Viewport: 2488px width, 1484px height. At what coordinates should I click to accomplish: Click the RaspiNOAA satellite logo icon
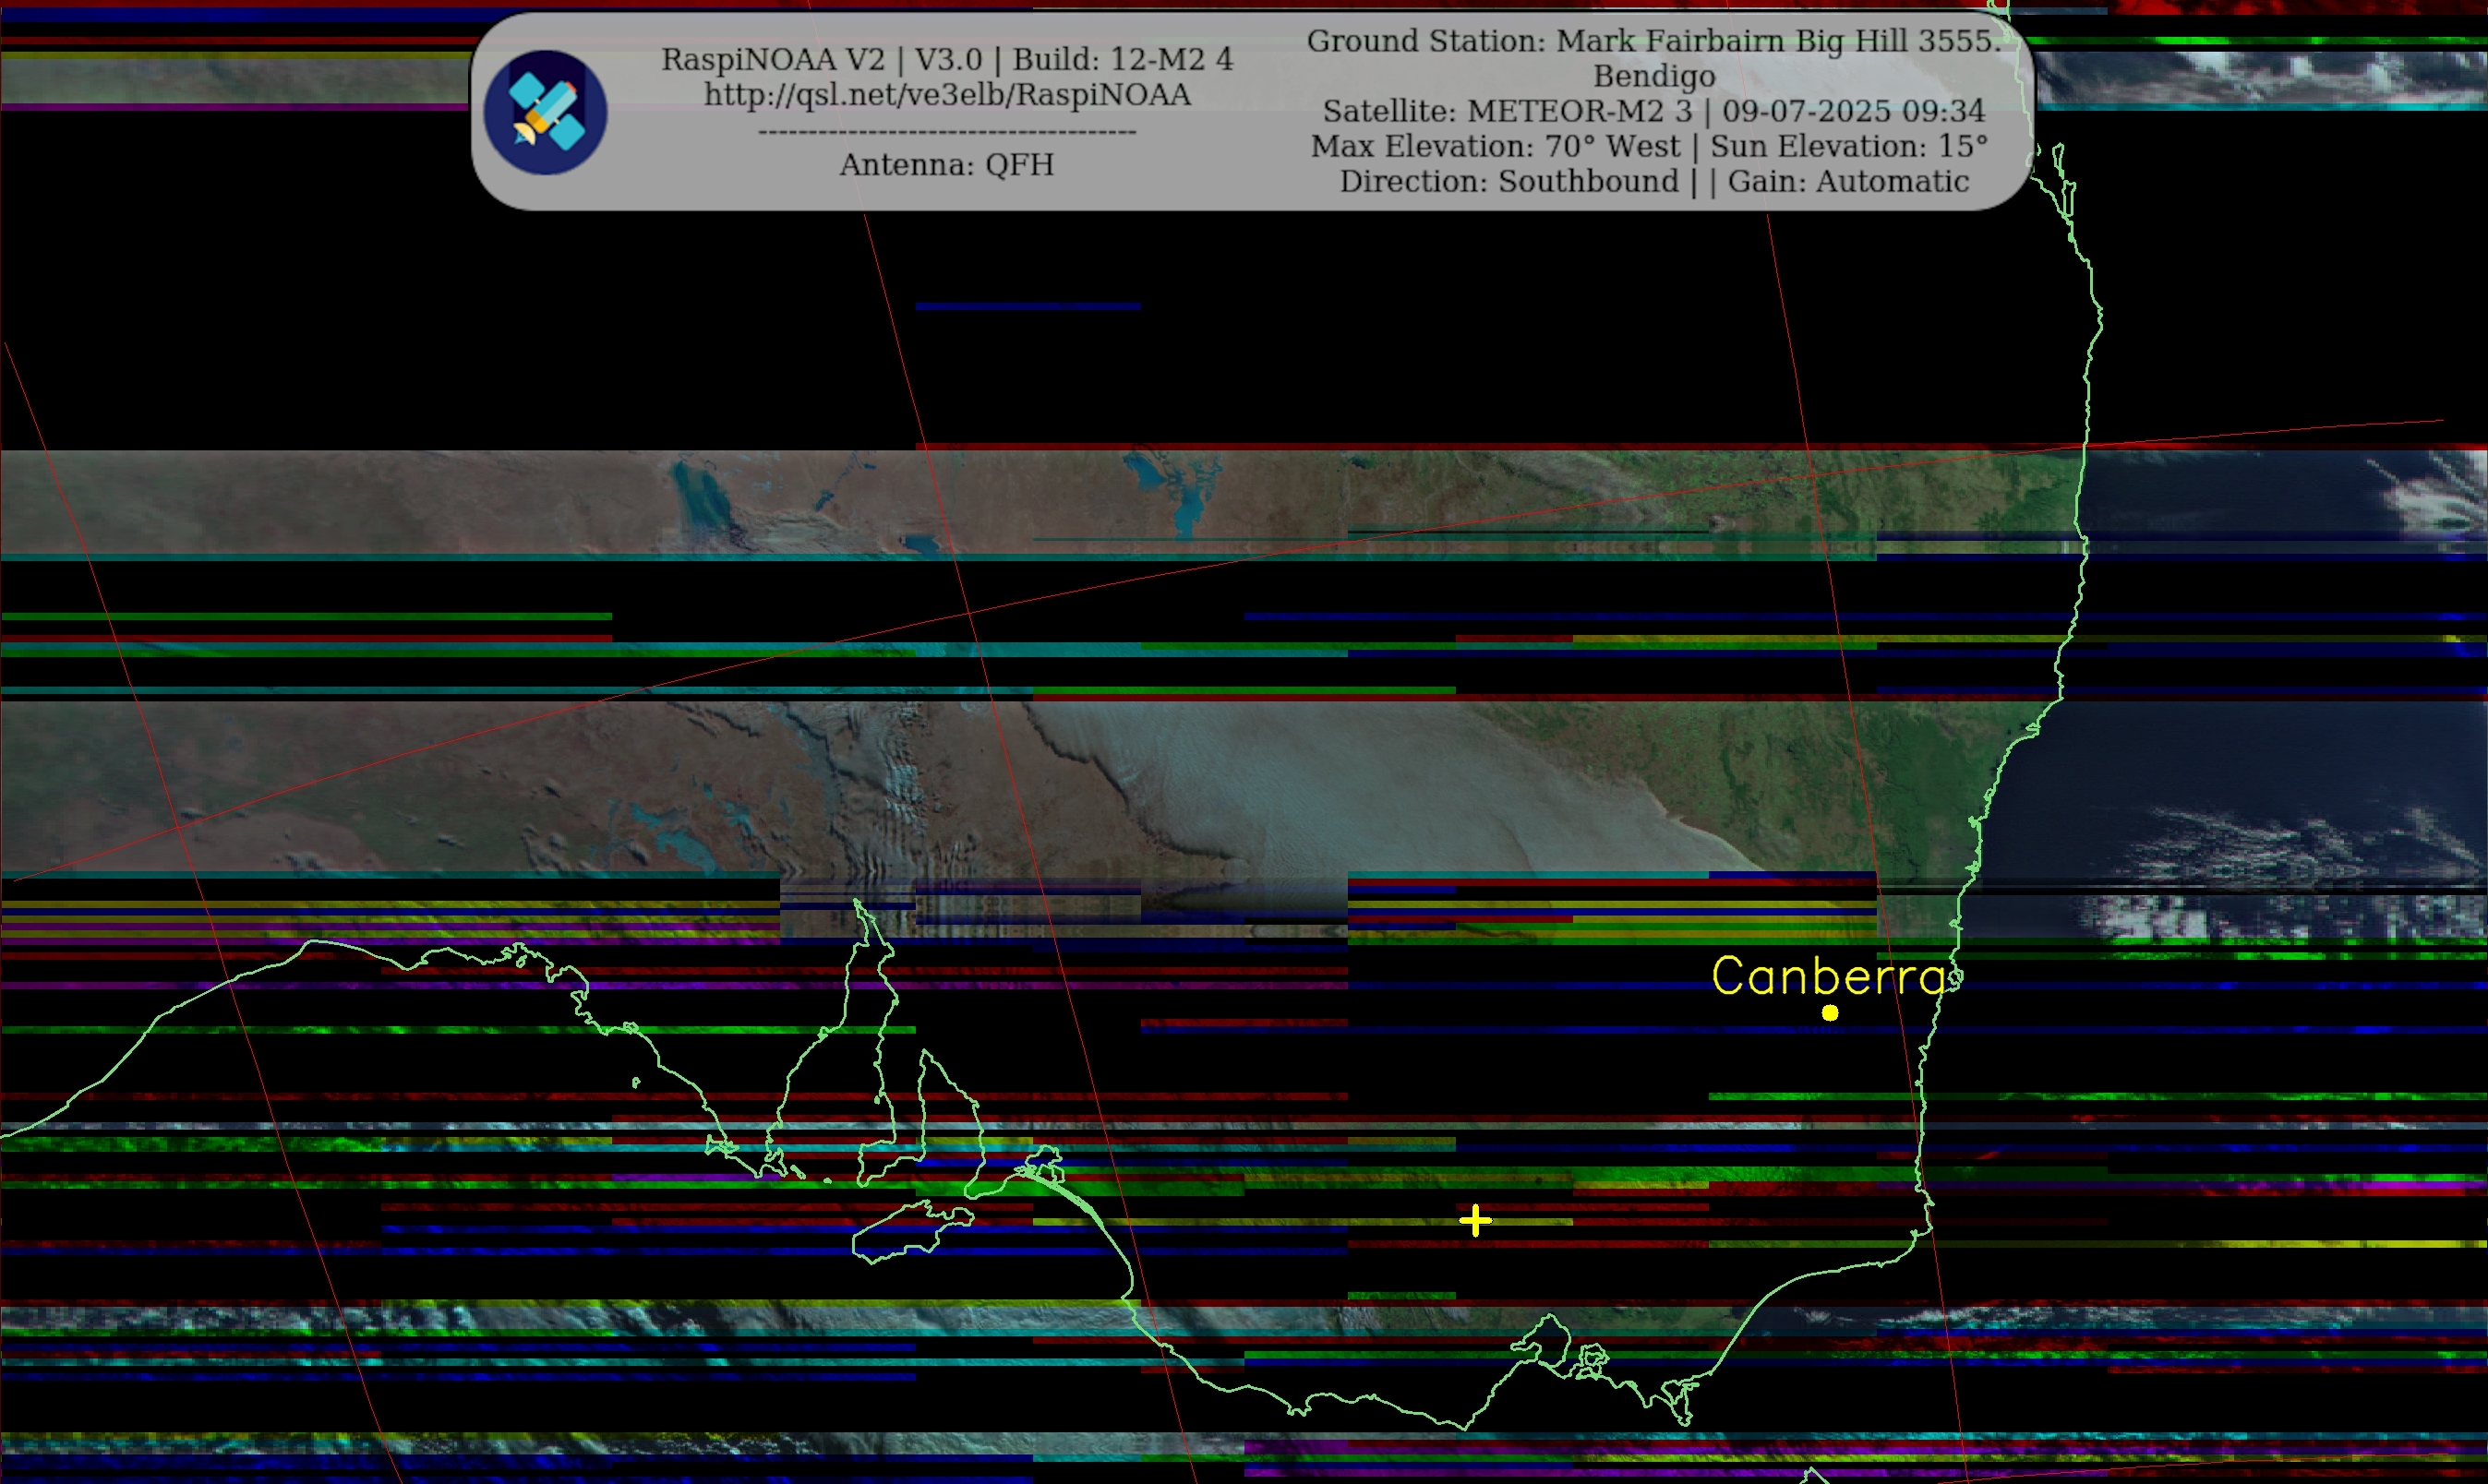click(545, 112)
